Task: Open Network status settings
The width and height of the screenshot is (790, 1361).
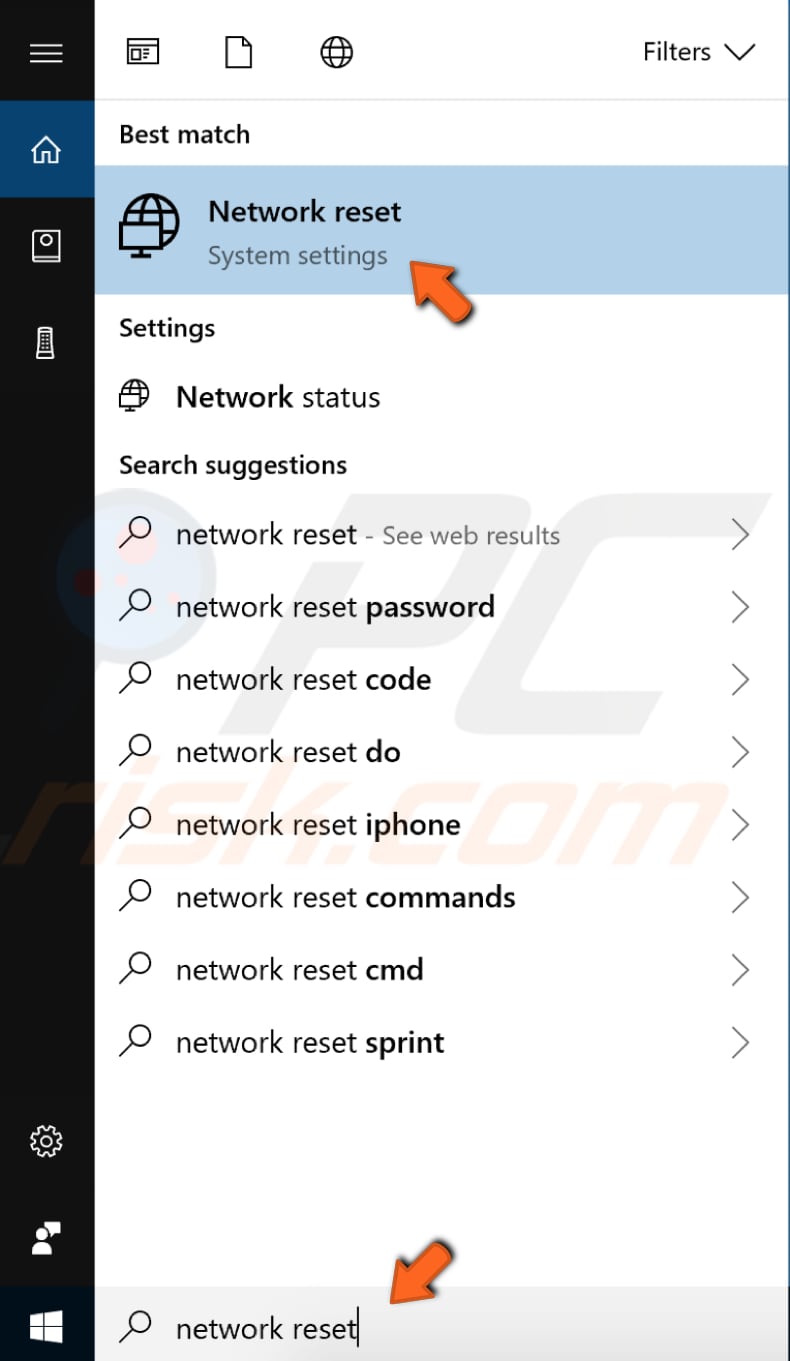Action: 277,396
